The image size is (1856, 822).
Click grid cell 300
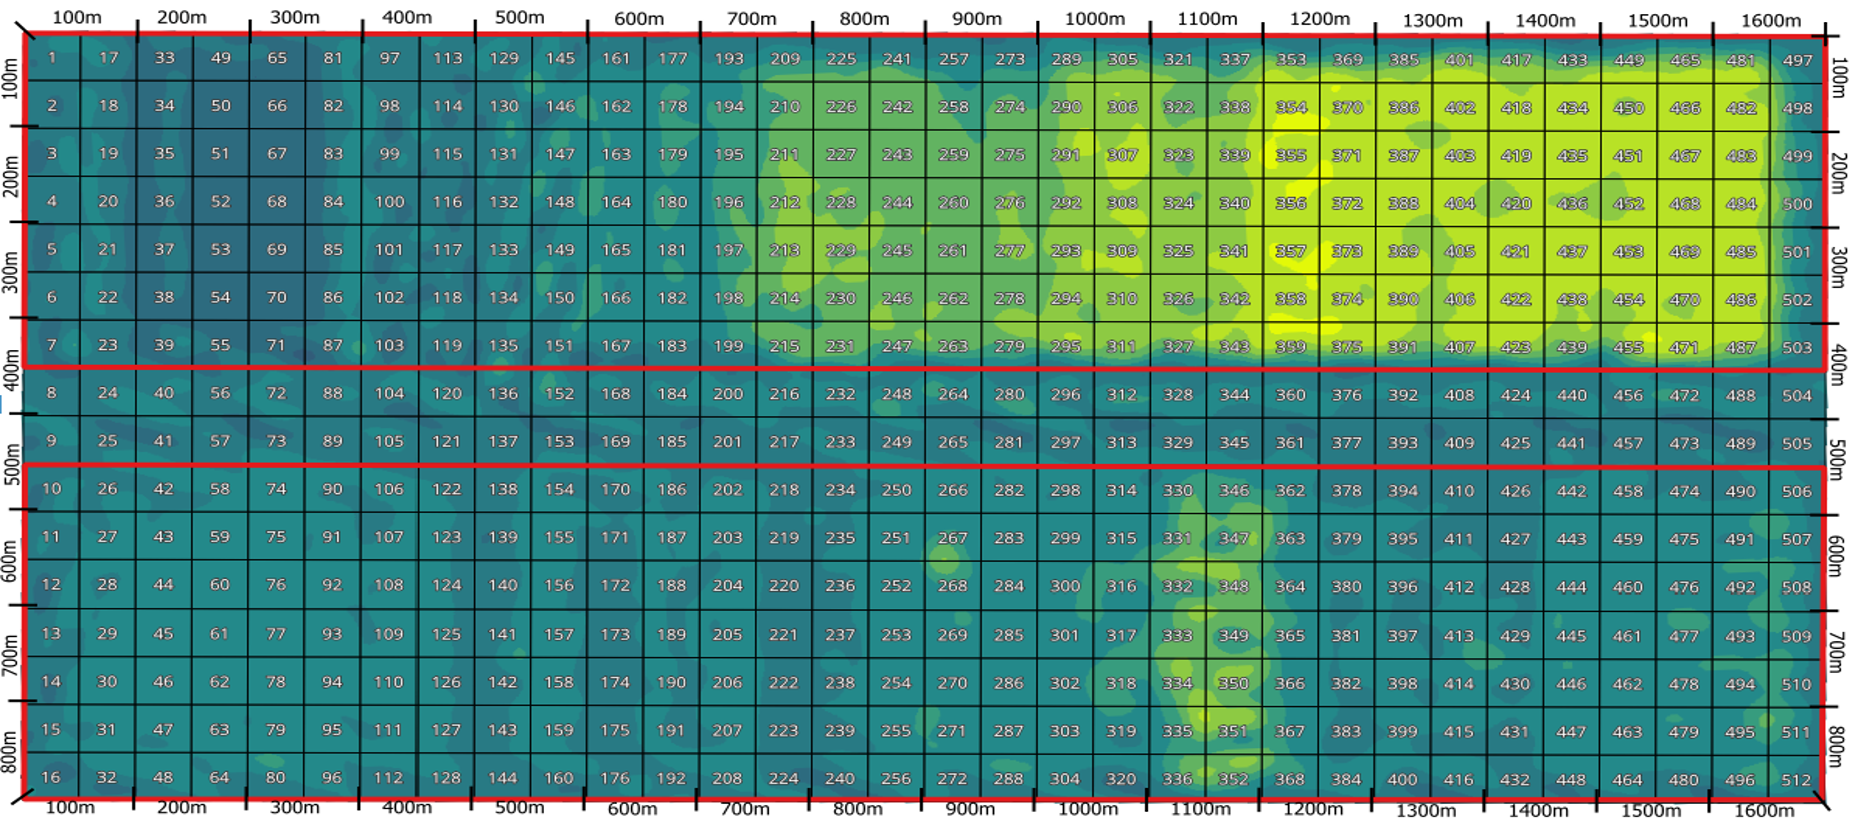coord(1065,586)
